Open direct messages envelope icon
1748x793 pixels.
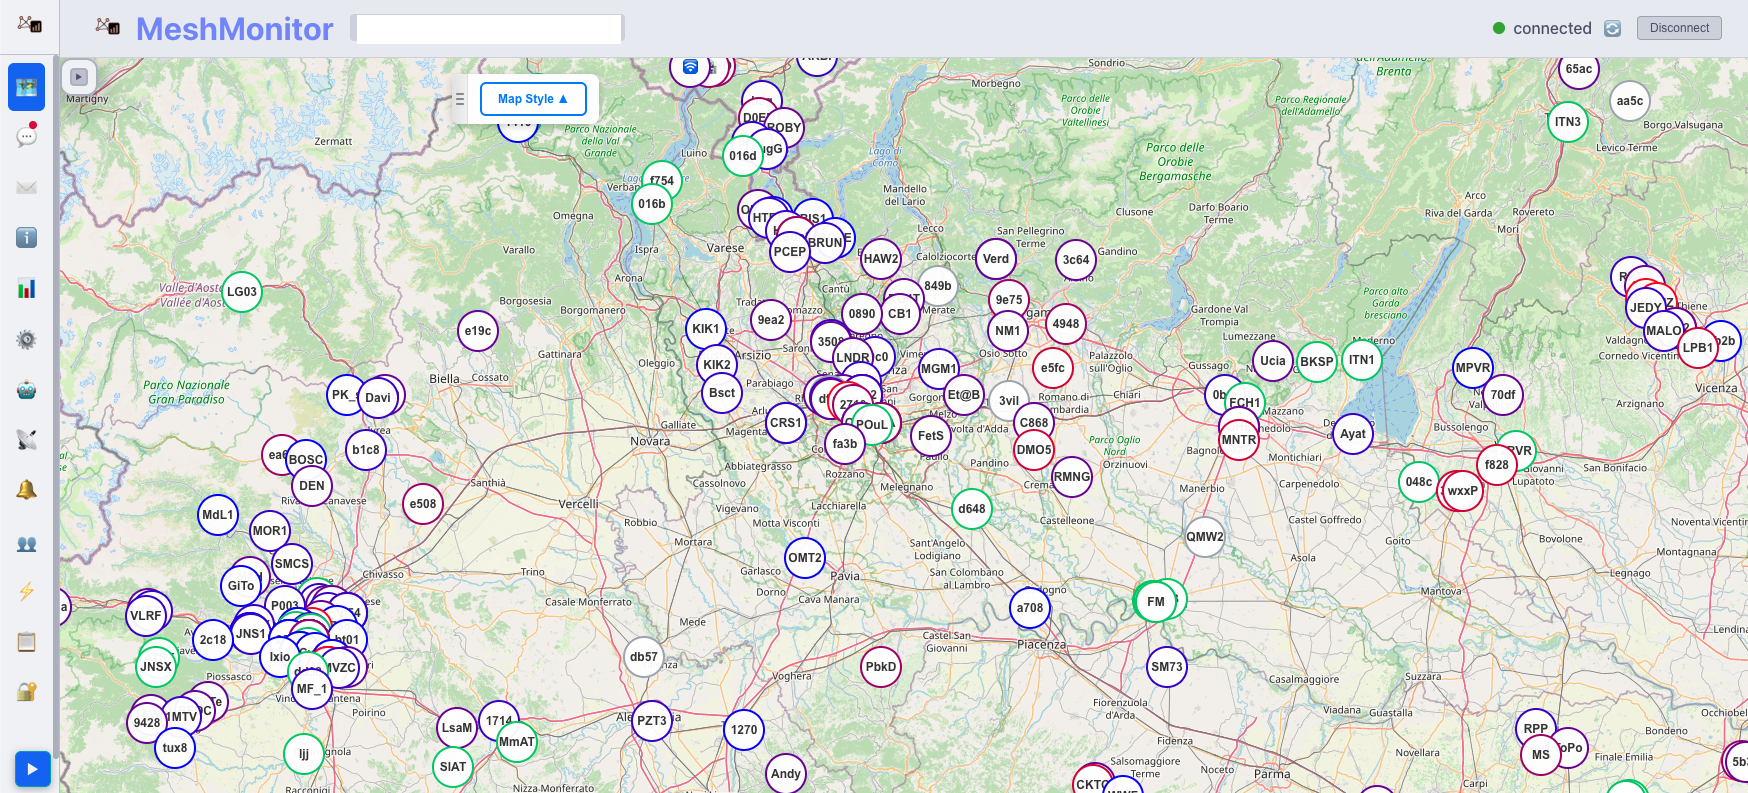(x=27, y=187)
